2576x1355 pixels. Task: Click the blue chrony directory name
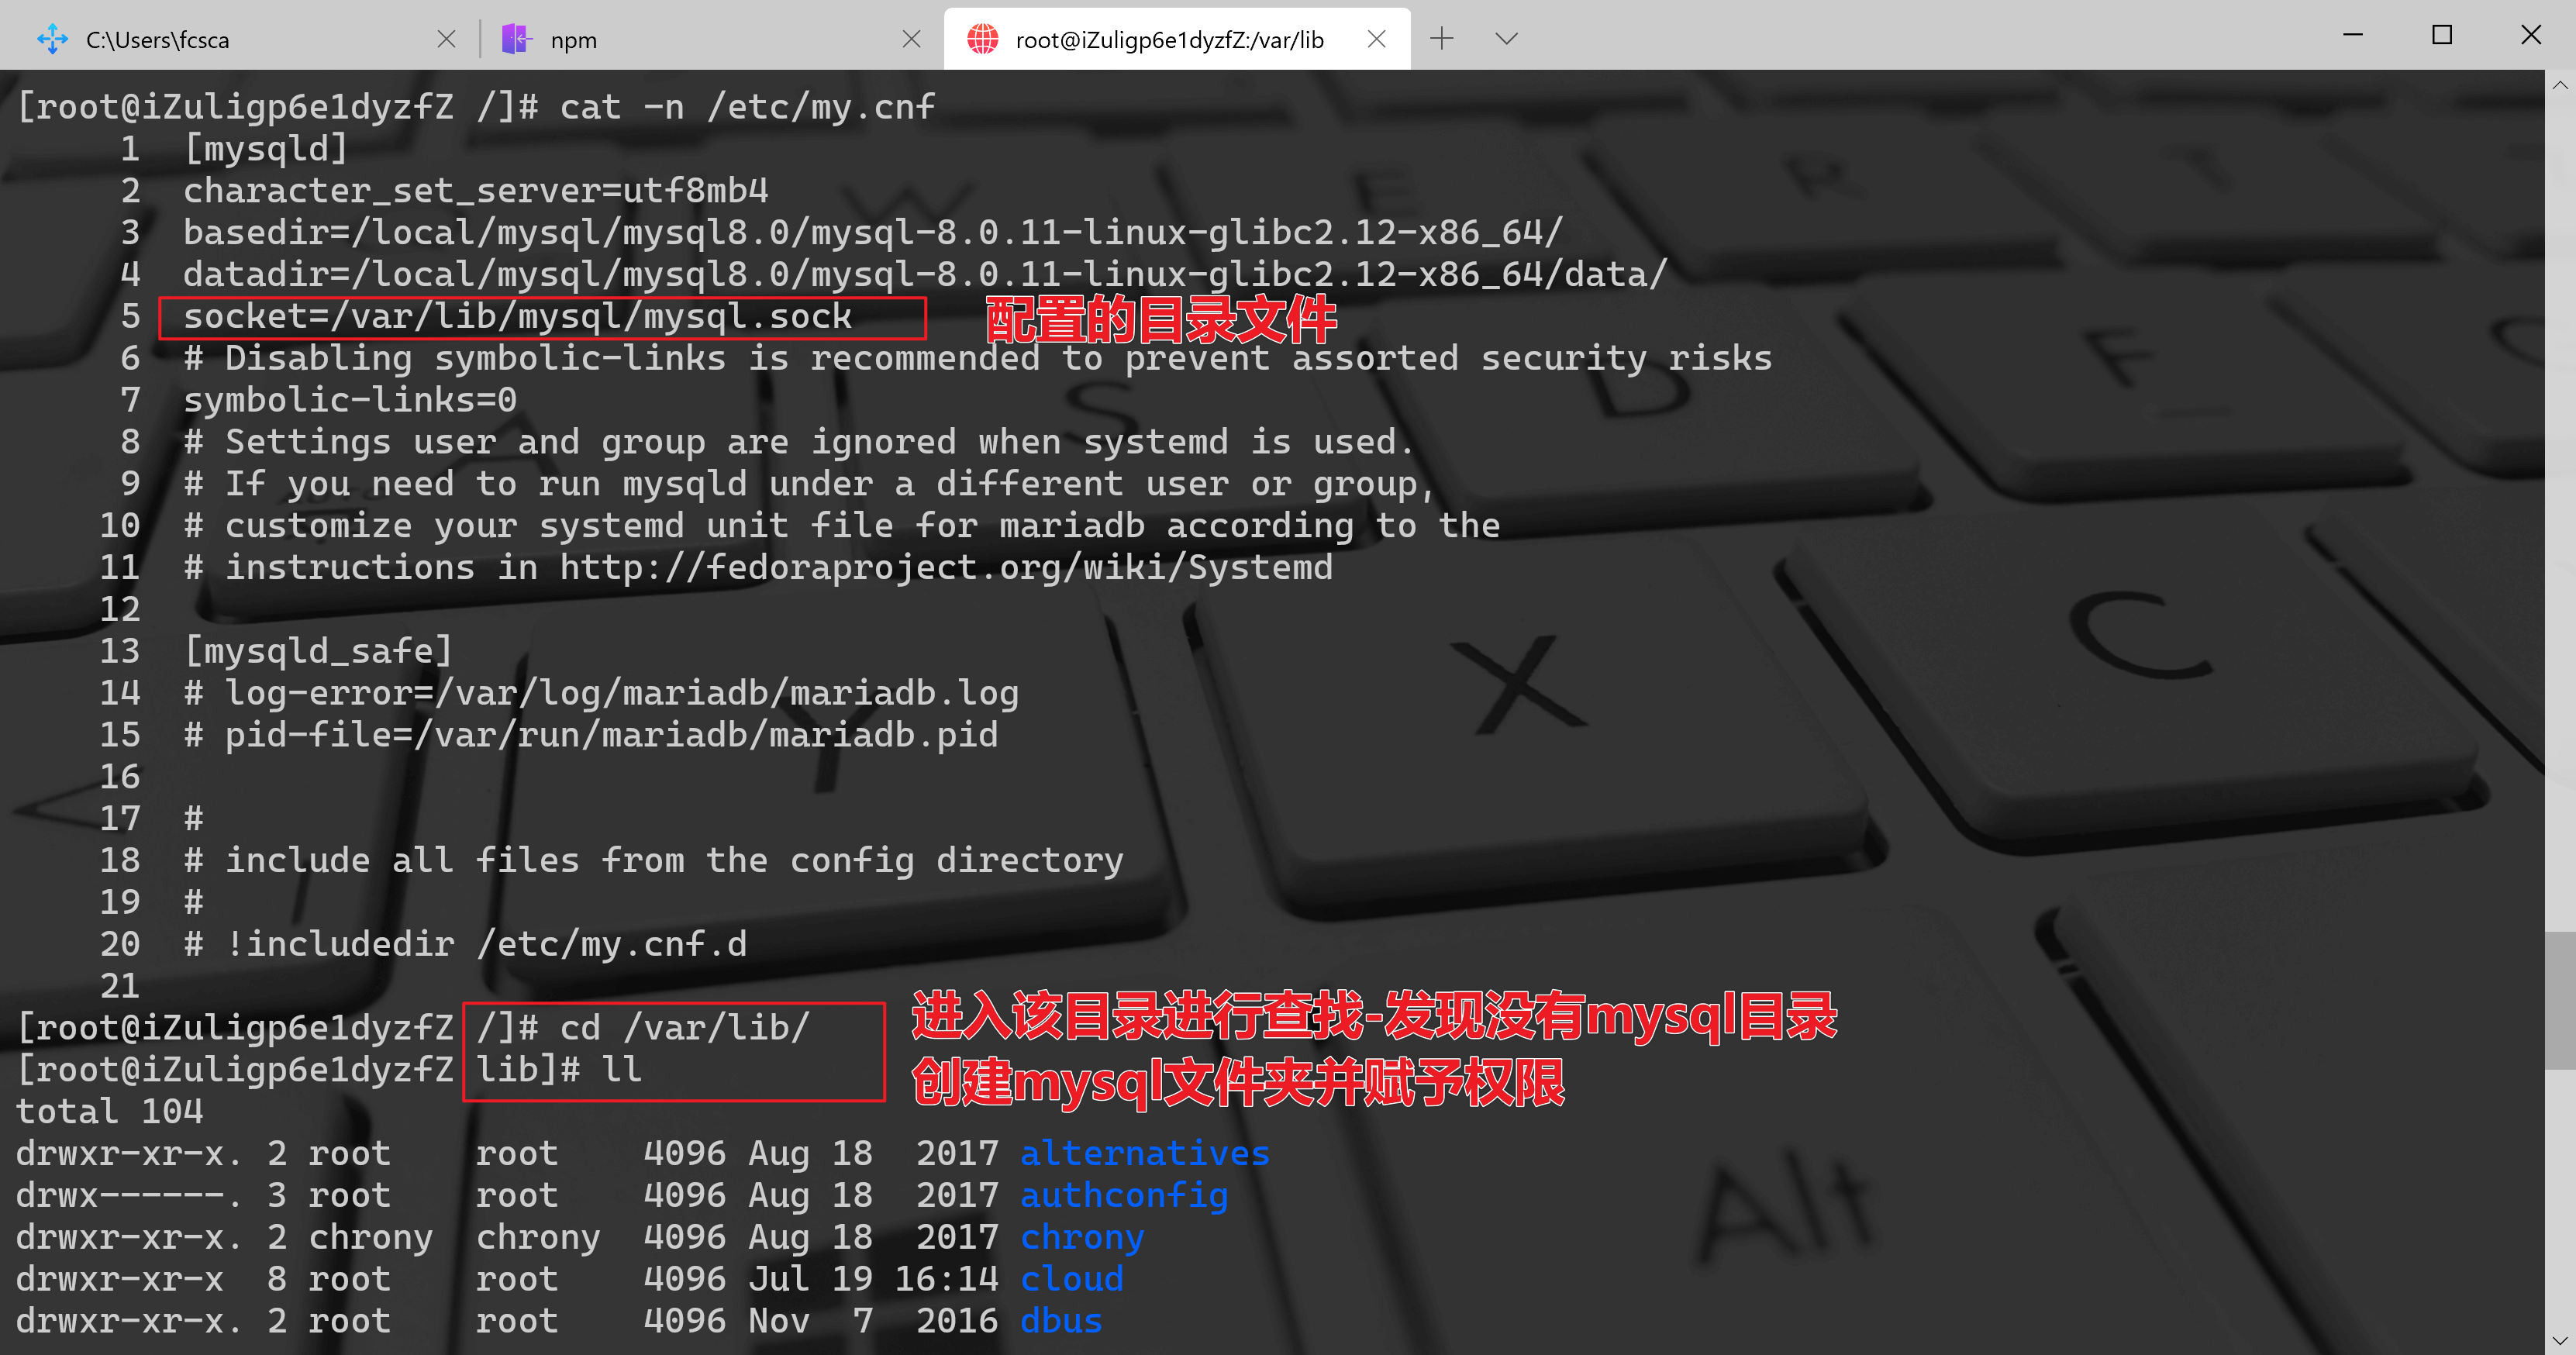1082,1239
